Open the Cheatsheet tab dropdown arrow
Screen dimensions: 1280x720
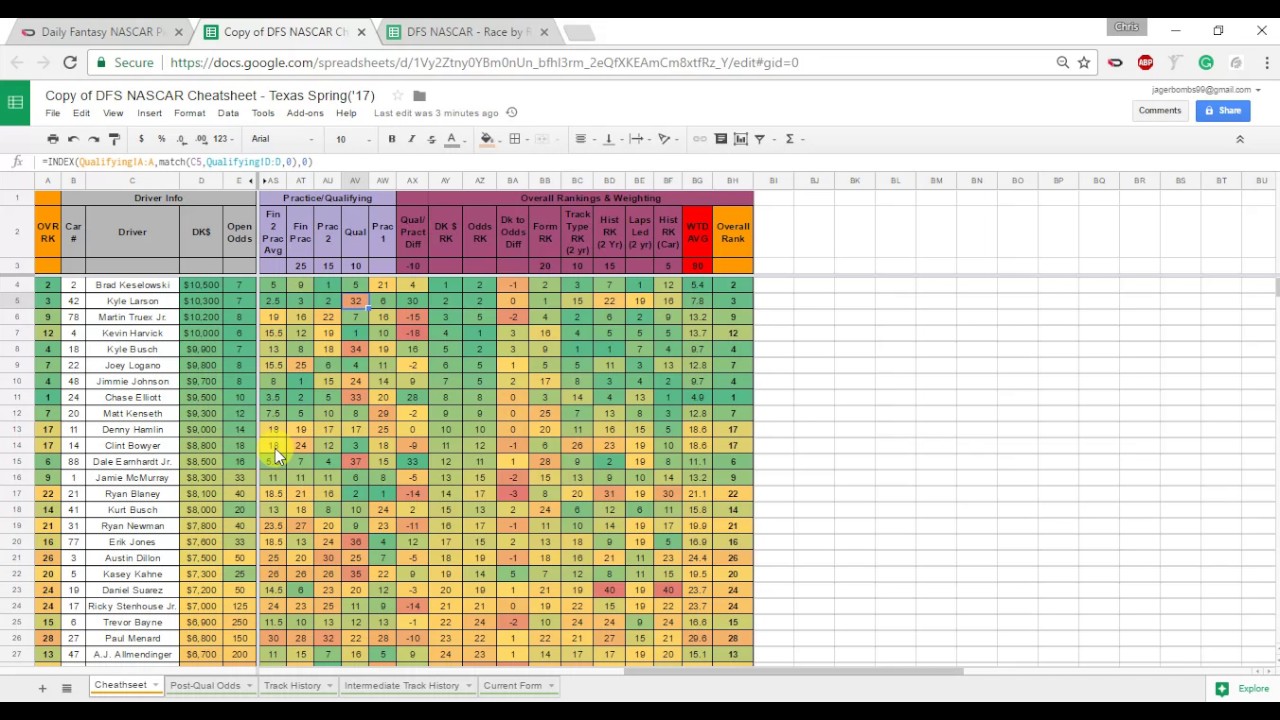(x=155, y=686)
